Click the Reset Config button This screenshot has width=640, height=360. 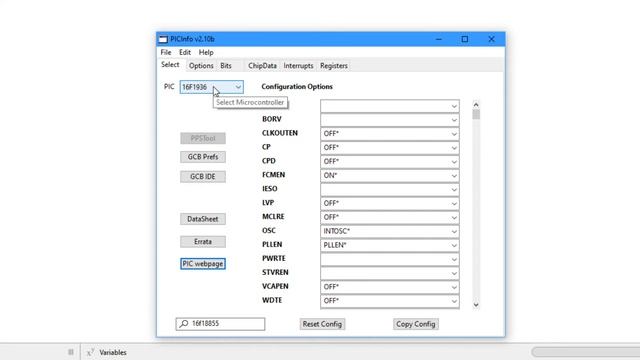tap(322, 324)
